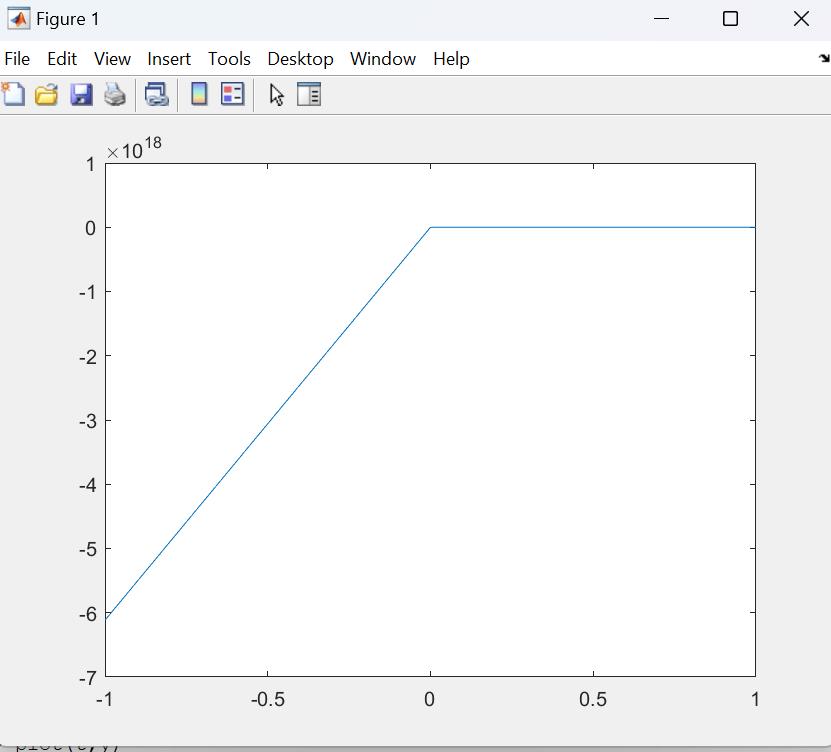This screenshot has width=831, height=752.
Task: Save the figure with the floppy disk icon
Action: pos(81,95)
